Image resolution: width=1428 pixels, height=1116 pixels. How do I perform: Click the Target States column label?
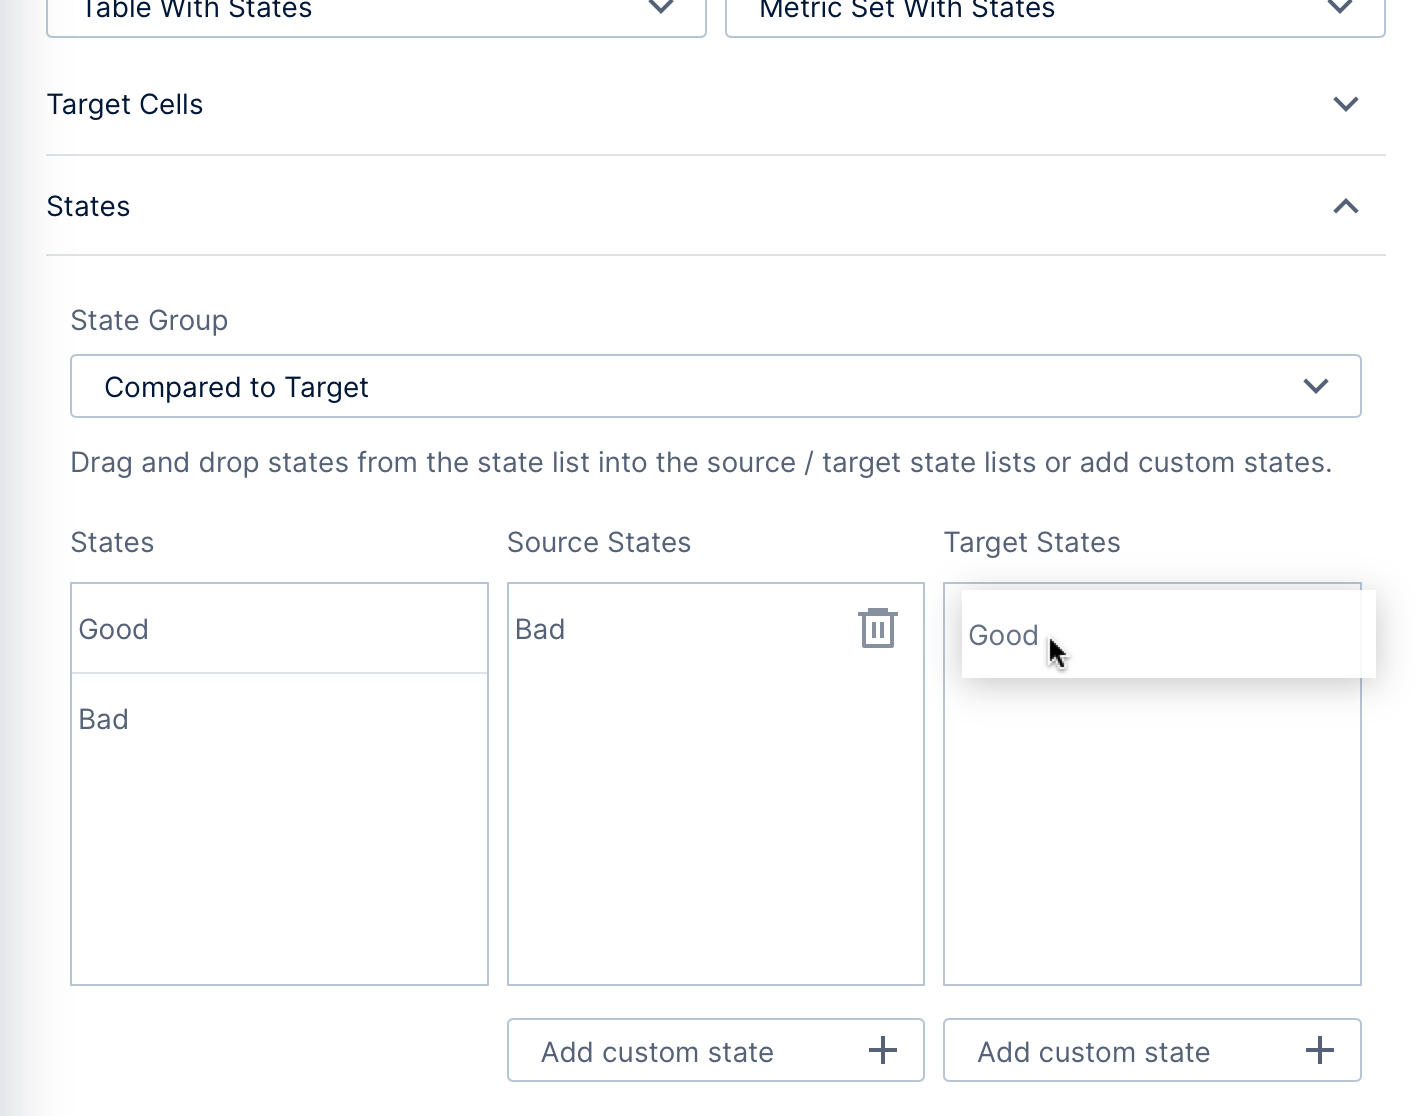pyautogui.click(x=1032, y=542)
